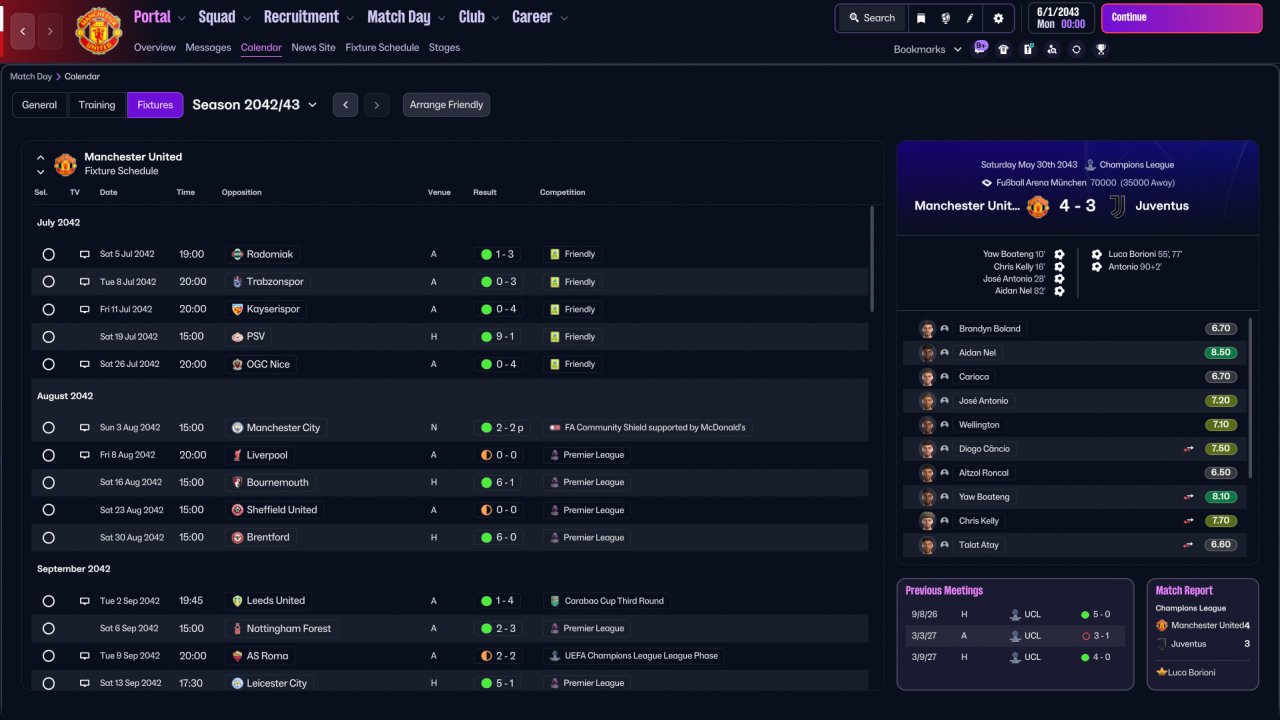Screen dimensions: 1280x720
Task: Open the shirt bookmark icon
Action: point(1004,49)
